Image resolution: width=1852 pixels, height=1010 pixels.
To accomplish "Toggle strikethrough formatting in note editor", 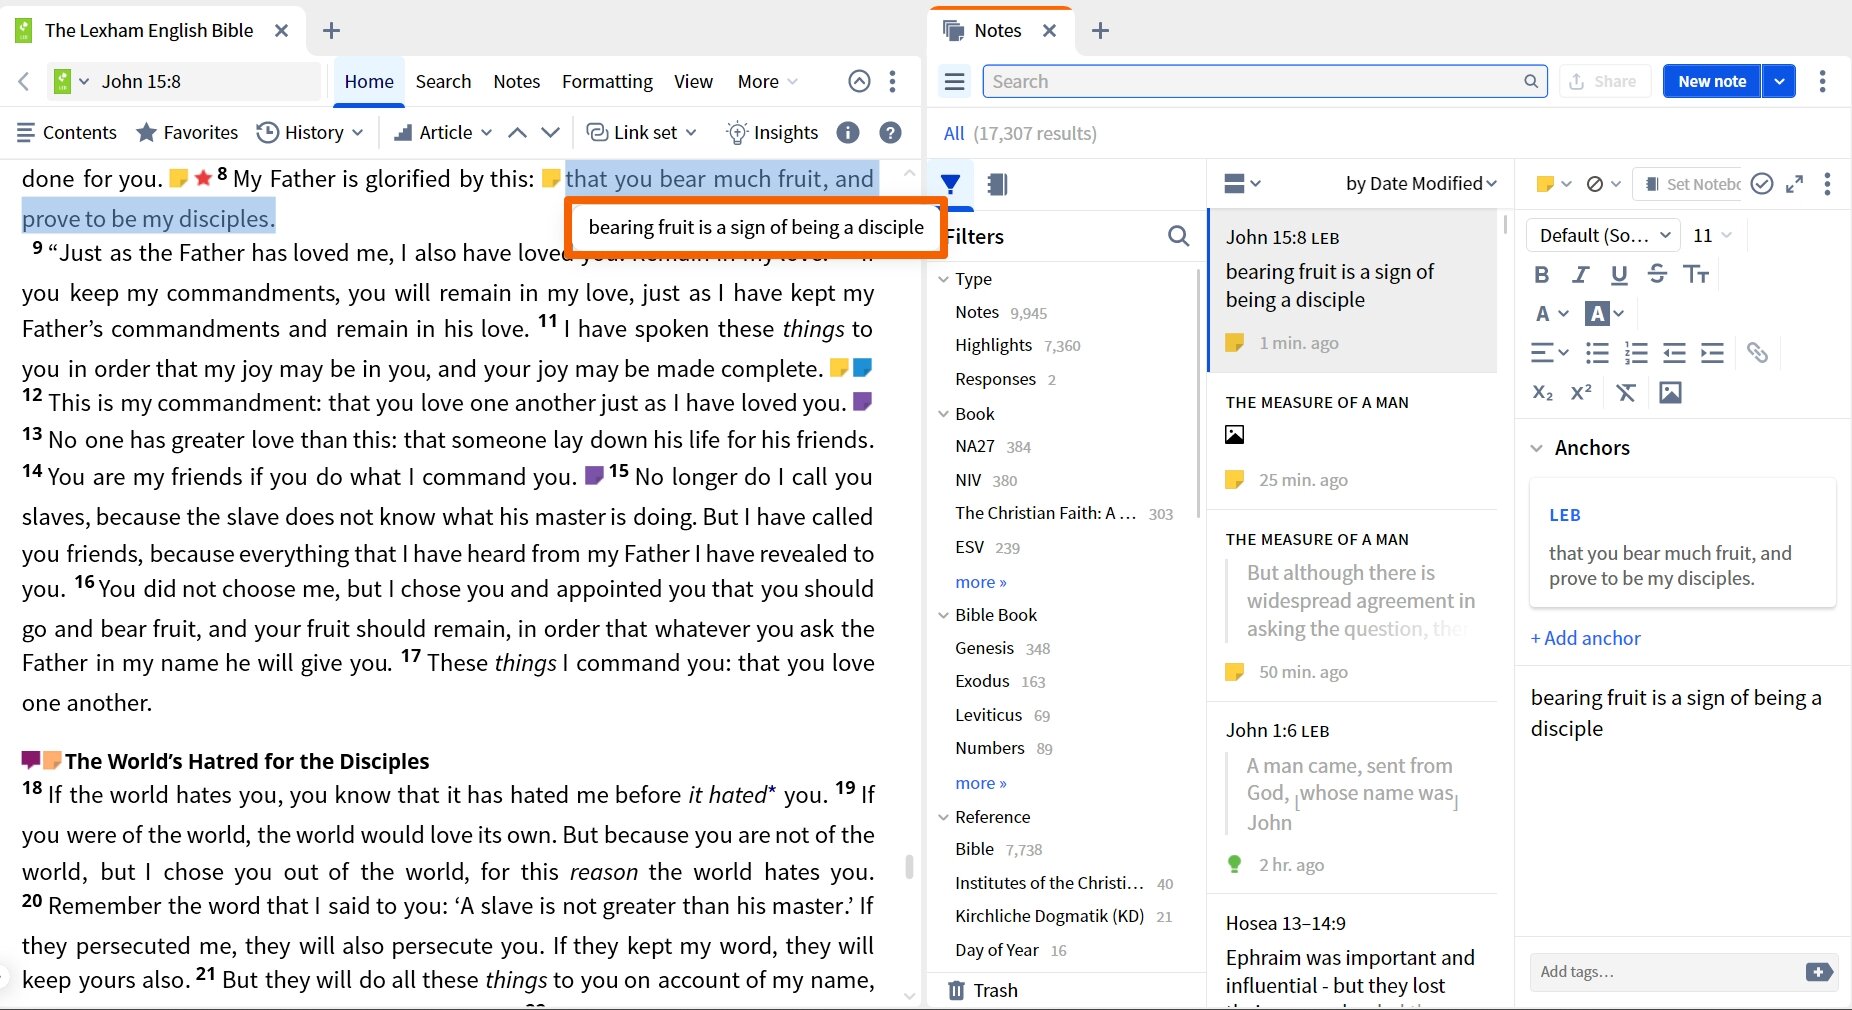I will click(1657, 274).
